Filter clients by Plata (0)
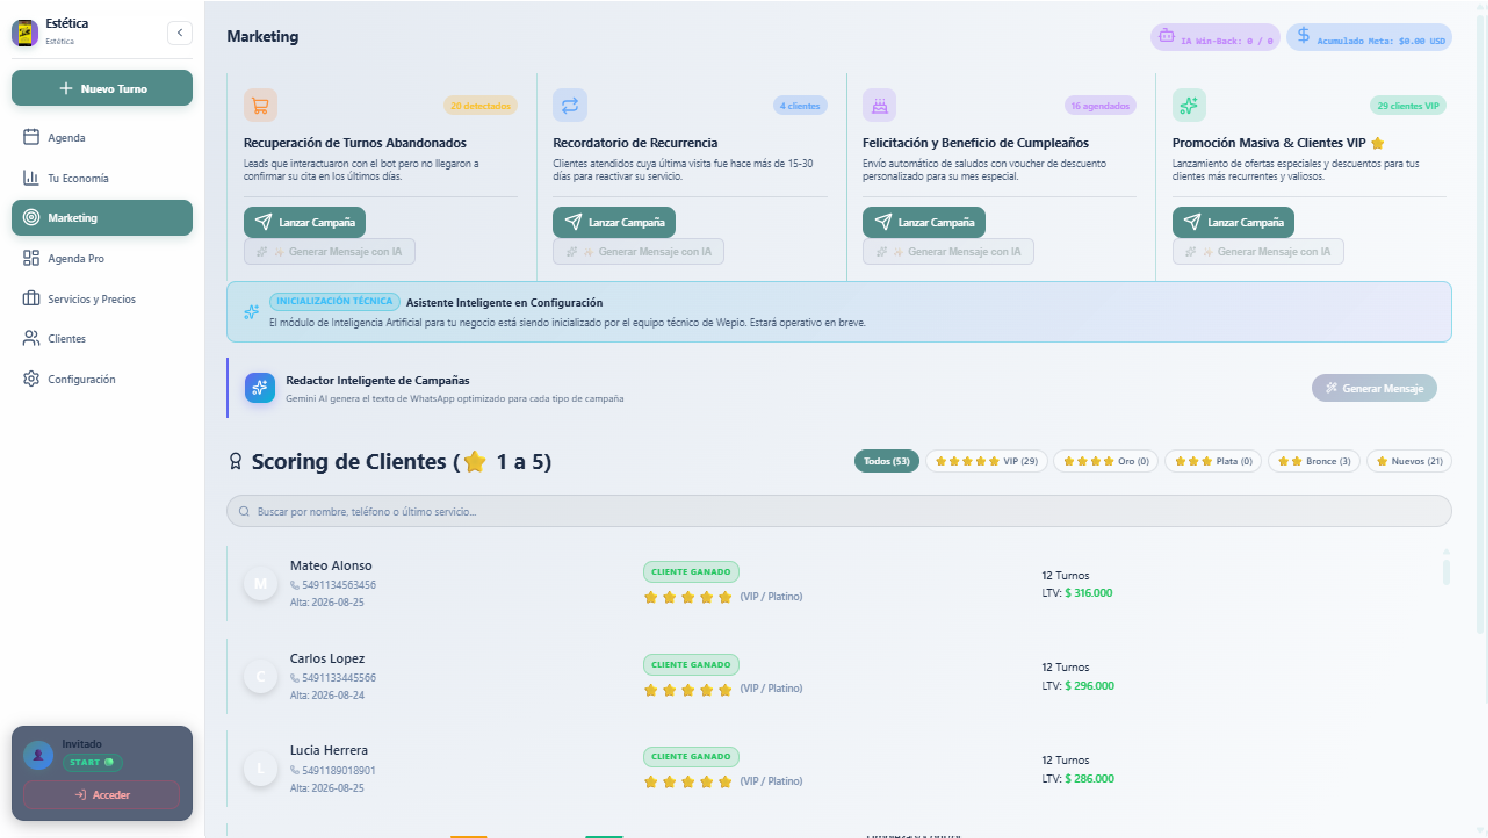 [1213, 461]
